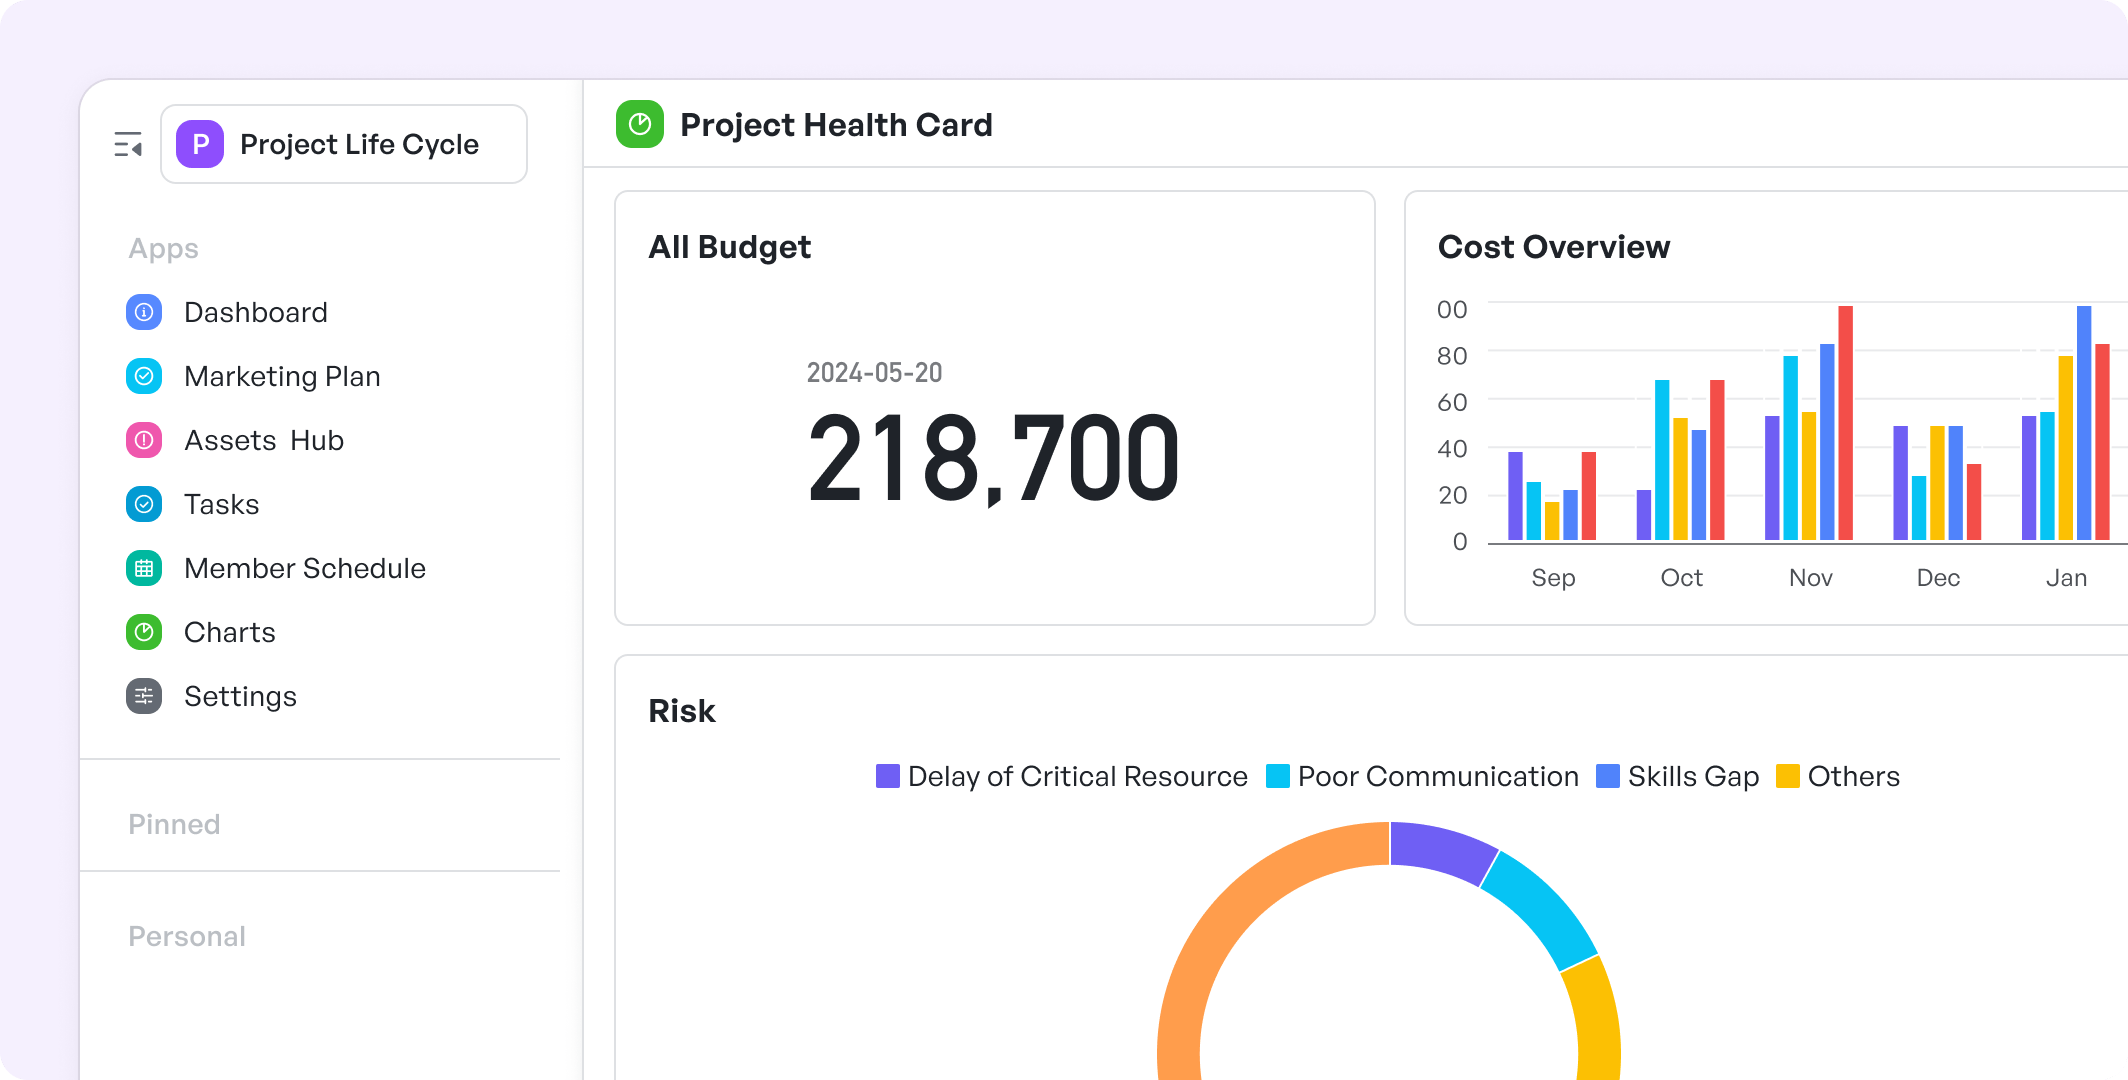The height and width of the screenshot is (1080, 2128).
Task: Open the Project Life Cycle project selector
Action: click(344, 144)
